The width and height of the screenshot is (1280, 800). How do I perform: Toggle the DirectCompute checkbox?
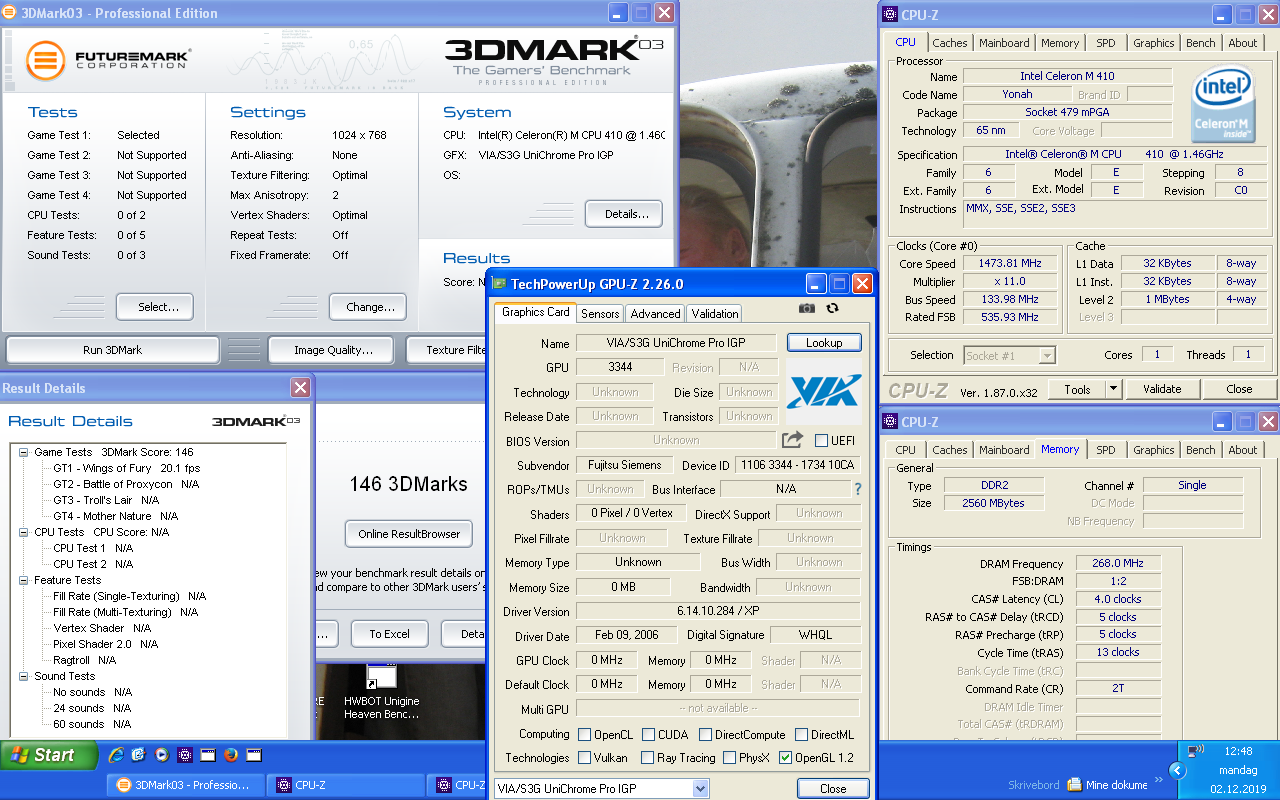point(705,735)
